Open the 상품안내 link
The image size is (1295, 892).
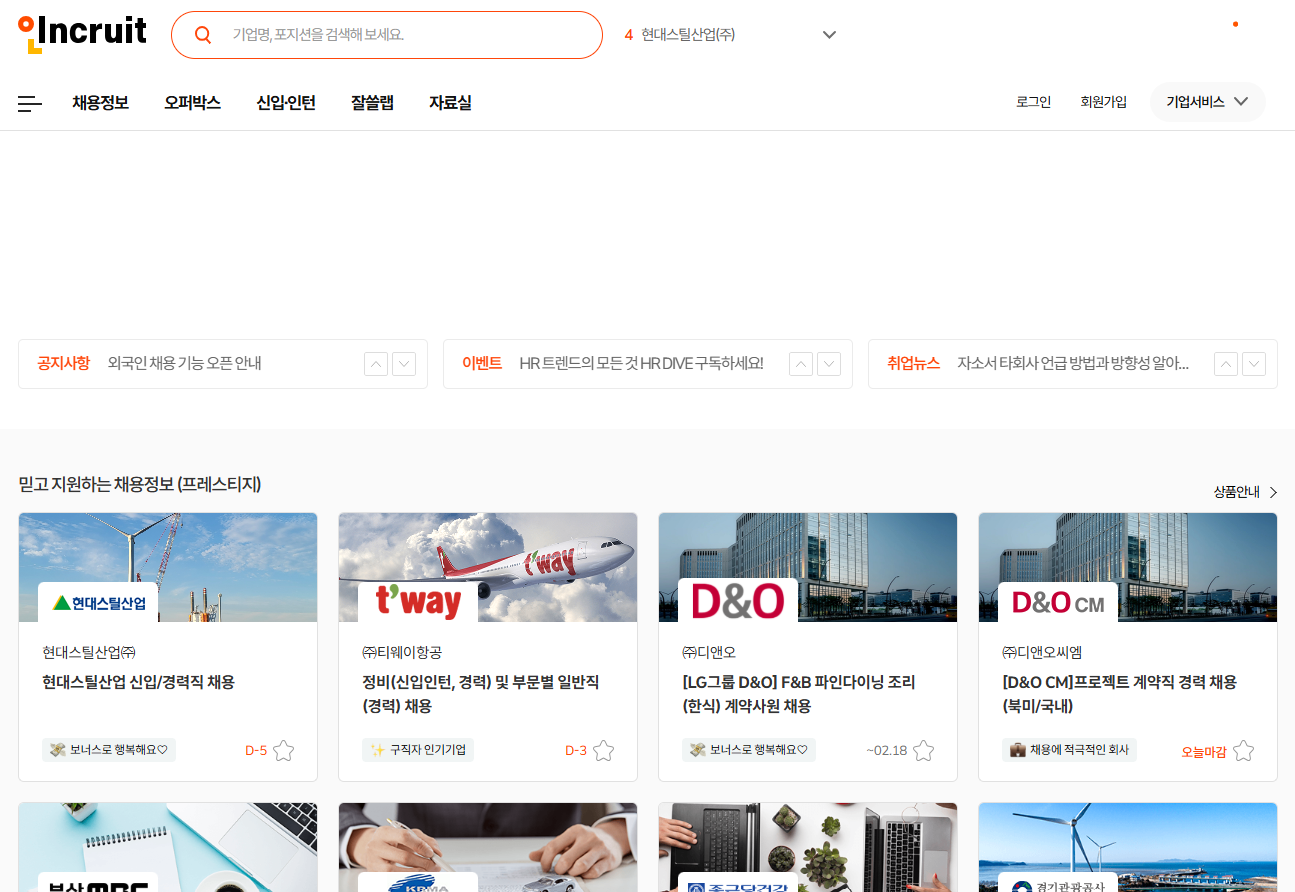1237,492
